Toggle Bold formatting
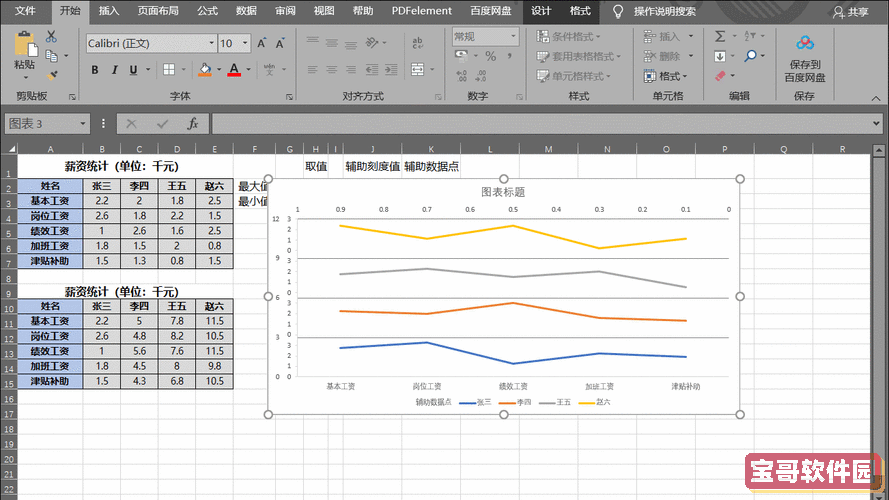The width and height of the screenshot is (889, 500). 95,70
